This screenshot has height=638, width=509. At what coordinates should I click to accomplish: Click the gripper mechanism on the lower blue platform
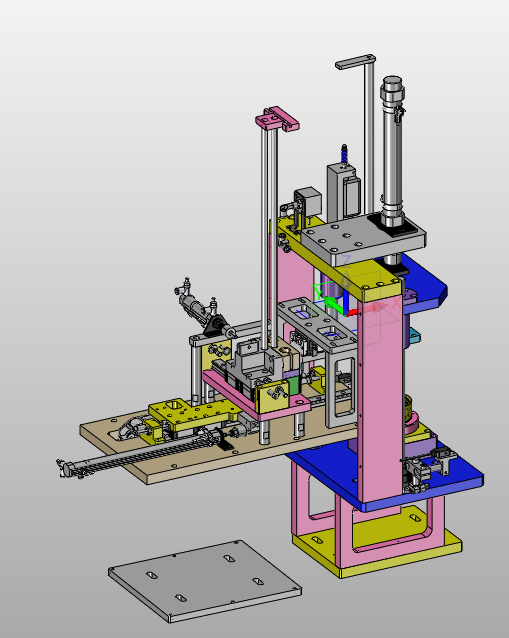[427, 468]
